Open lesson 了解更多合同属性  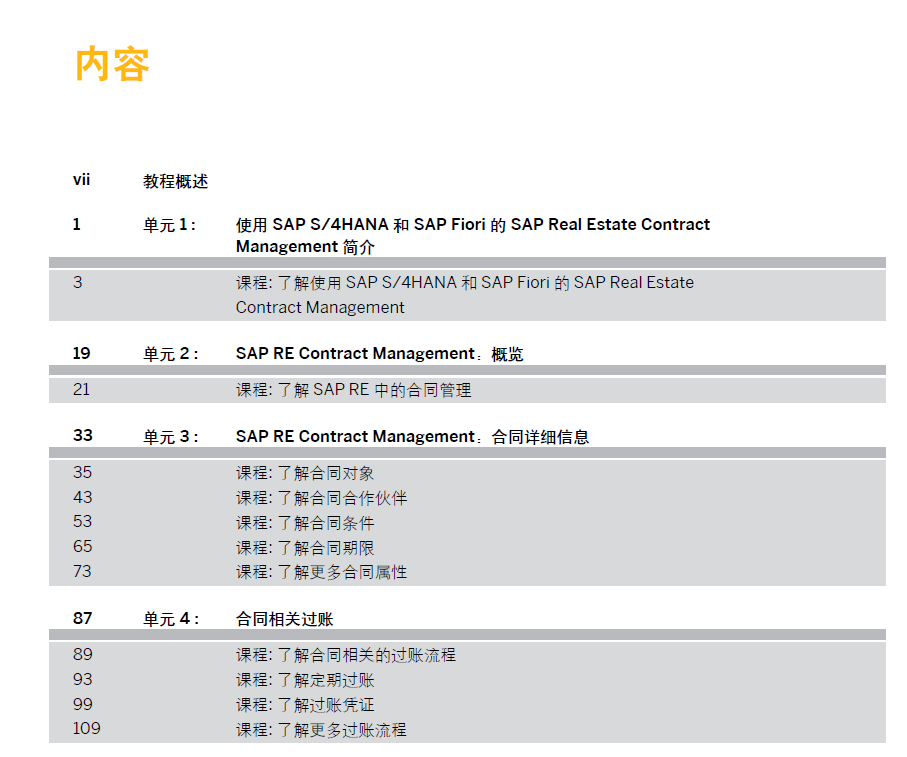tap(321, 572)
